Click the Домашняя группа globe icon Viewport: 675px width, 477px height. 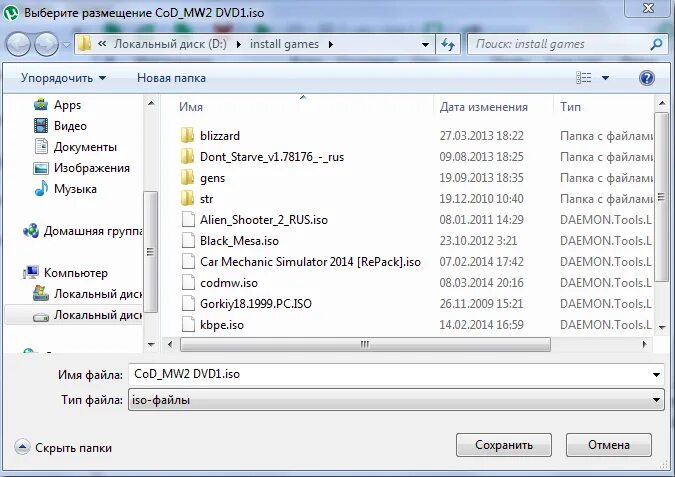pyautogui.click(x=31, y=231)
